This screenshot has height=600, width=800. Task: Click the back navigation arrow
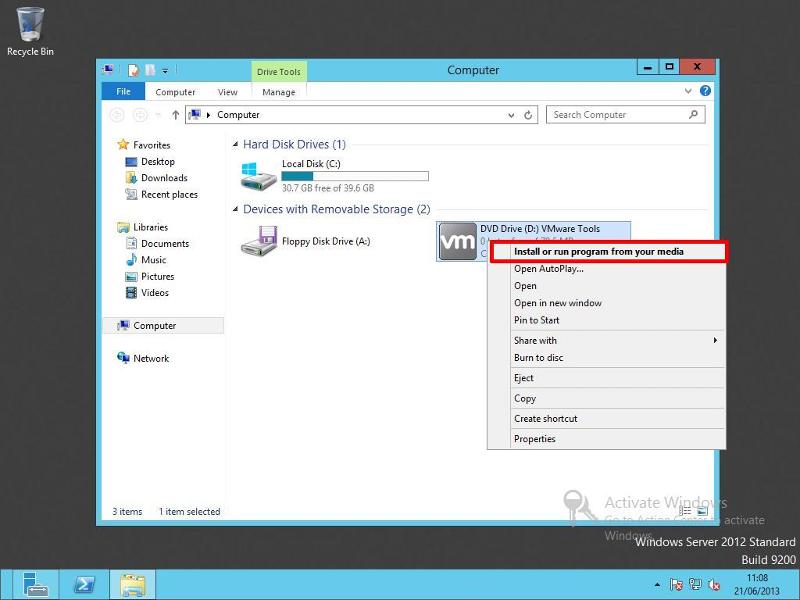coord(117,115)
